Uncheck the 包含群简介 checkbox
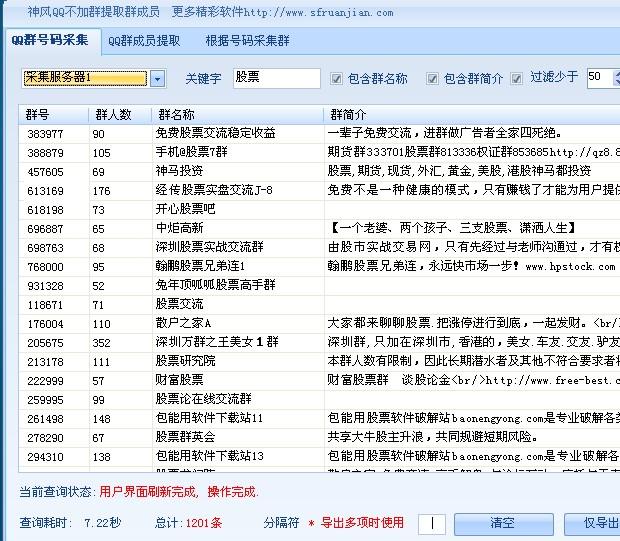 point(432,79)
